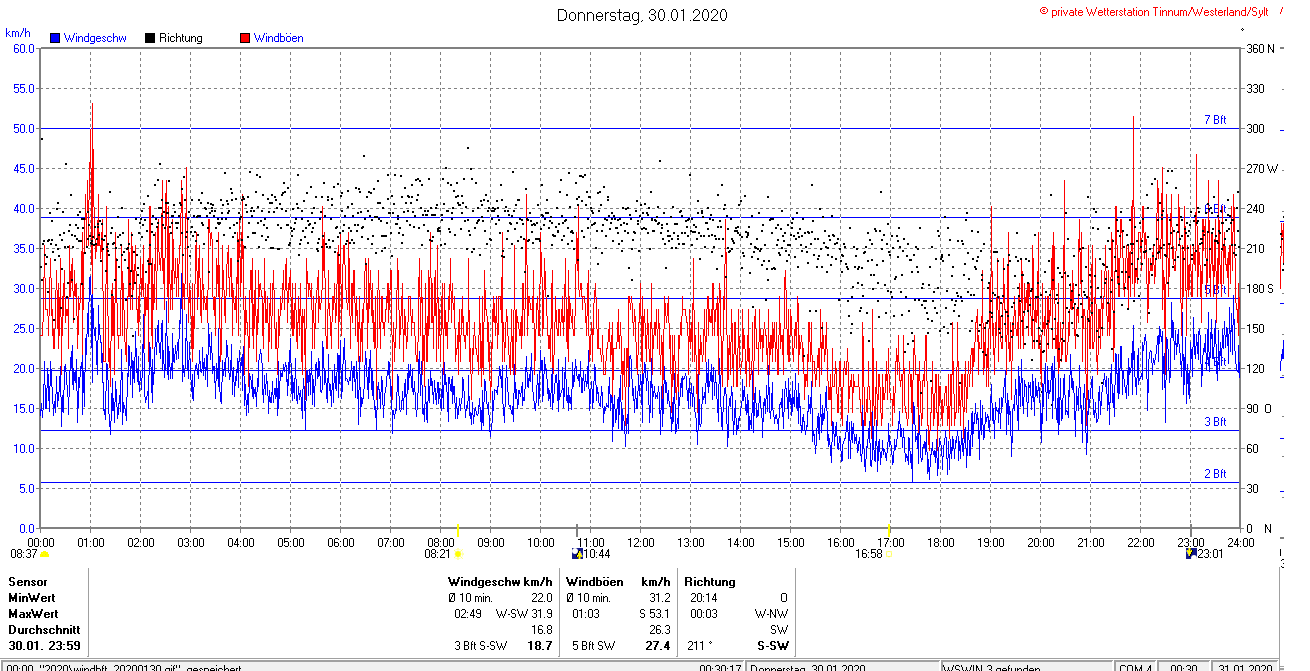Viewport: 1310px width, 671px height.
Task: Click the 90 O direction axis label
Action: click(x=1259, y=408)
